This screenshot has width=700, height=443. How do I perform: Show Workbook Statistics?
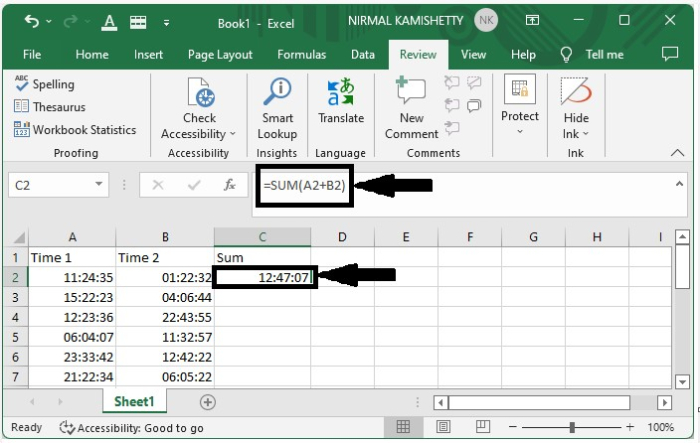coord(75,130)
